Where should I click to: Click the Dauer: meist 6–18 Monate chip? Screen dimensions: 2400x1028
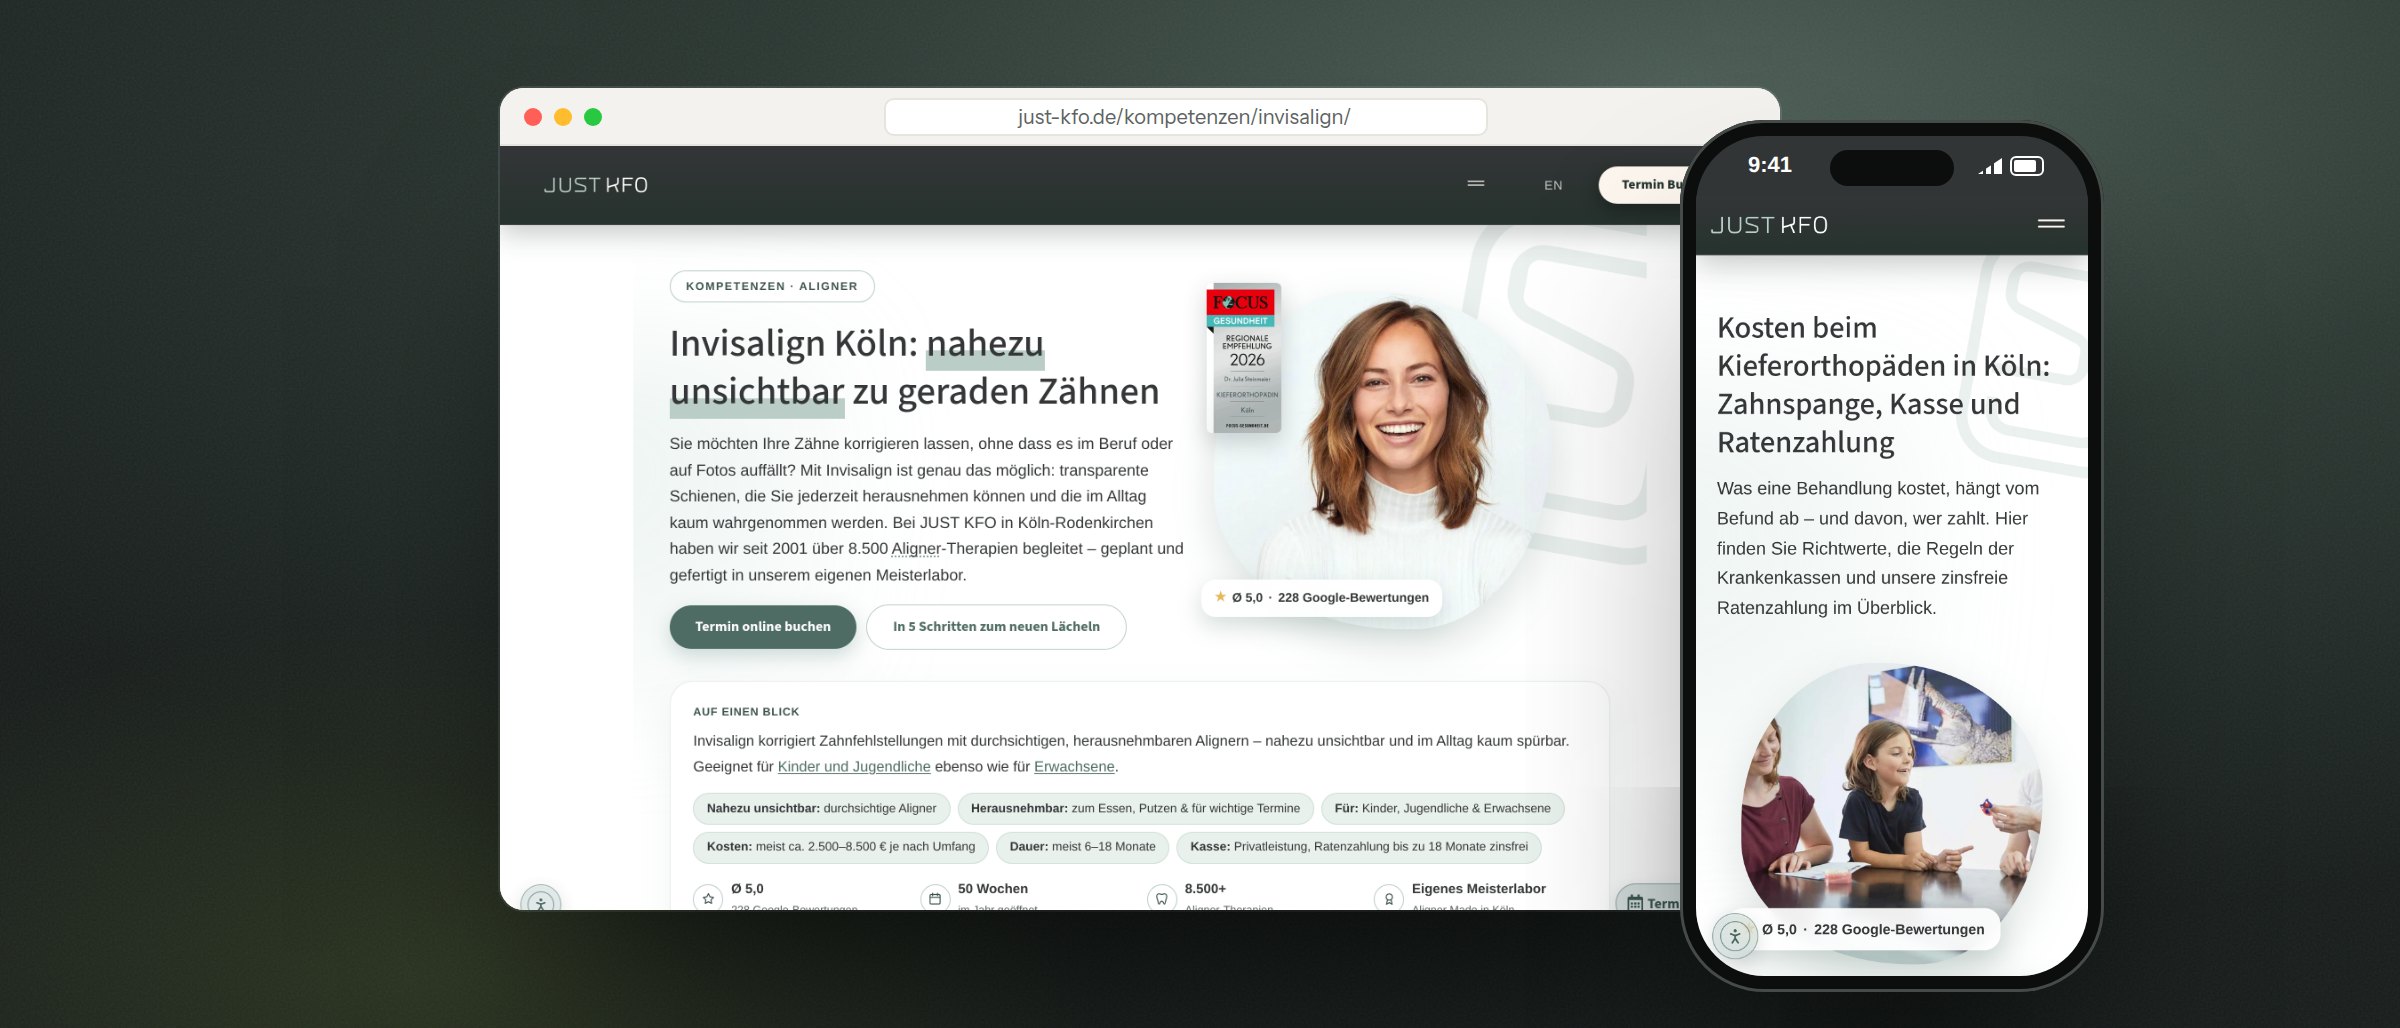(x=1082, y=847)
